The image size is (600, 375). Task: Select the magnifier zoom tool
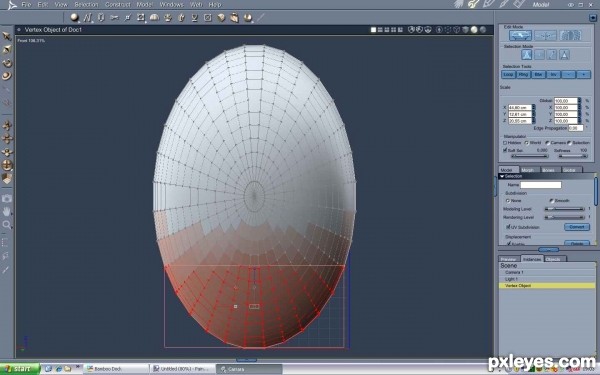pyautogui.click(x=7, y=225)
